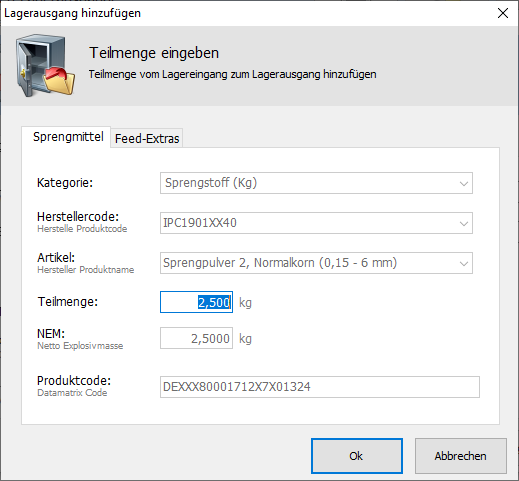Expand the Artikel dropdown arrow
Viewport: 519px width, 481px height.
tap(464, 263)
